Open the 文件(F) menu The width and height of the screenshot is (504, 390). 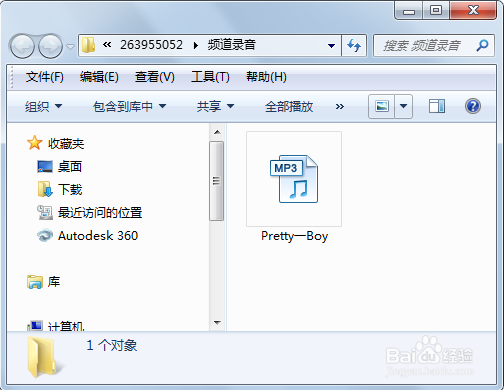click(45, 77)
